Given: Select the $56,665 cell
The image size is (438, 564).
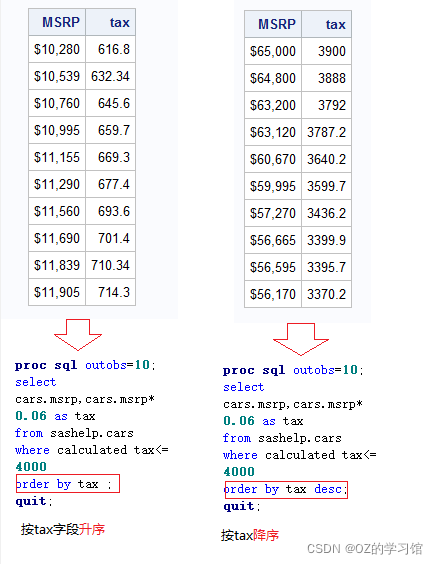Looking at the screenshot, I should pyautogui.click(x=273, y=240).
